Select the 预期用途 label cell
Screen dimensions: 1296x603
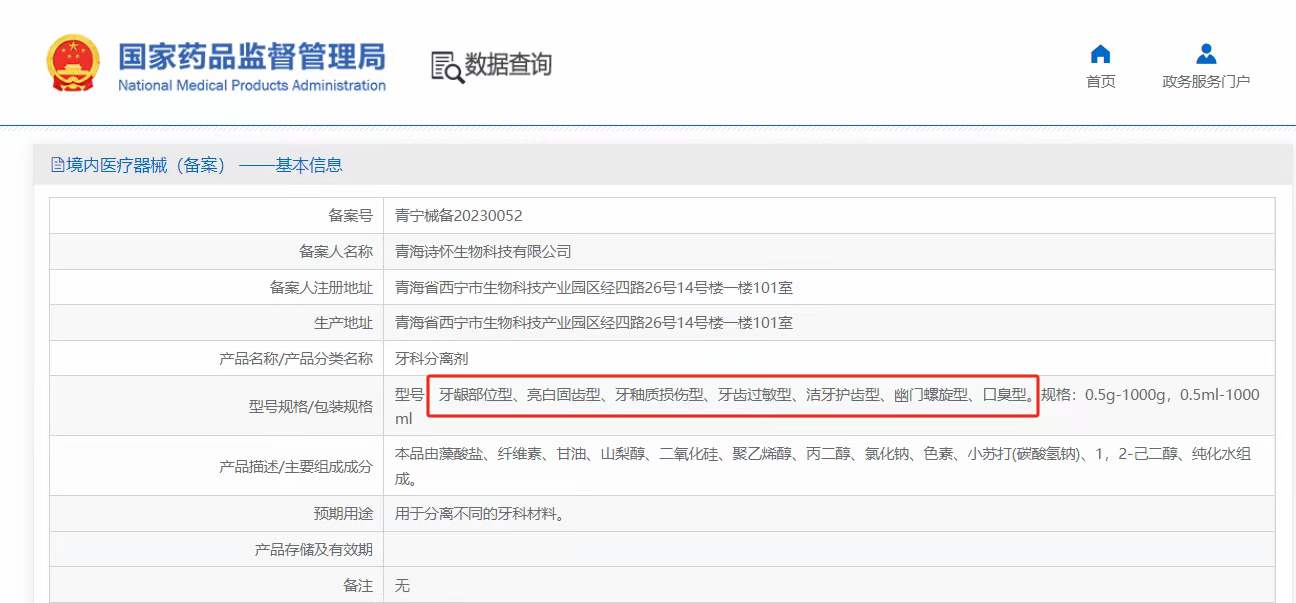tap(217, 514)
